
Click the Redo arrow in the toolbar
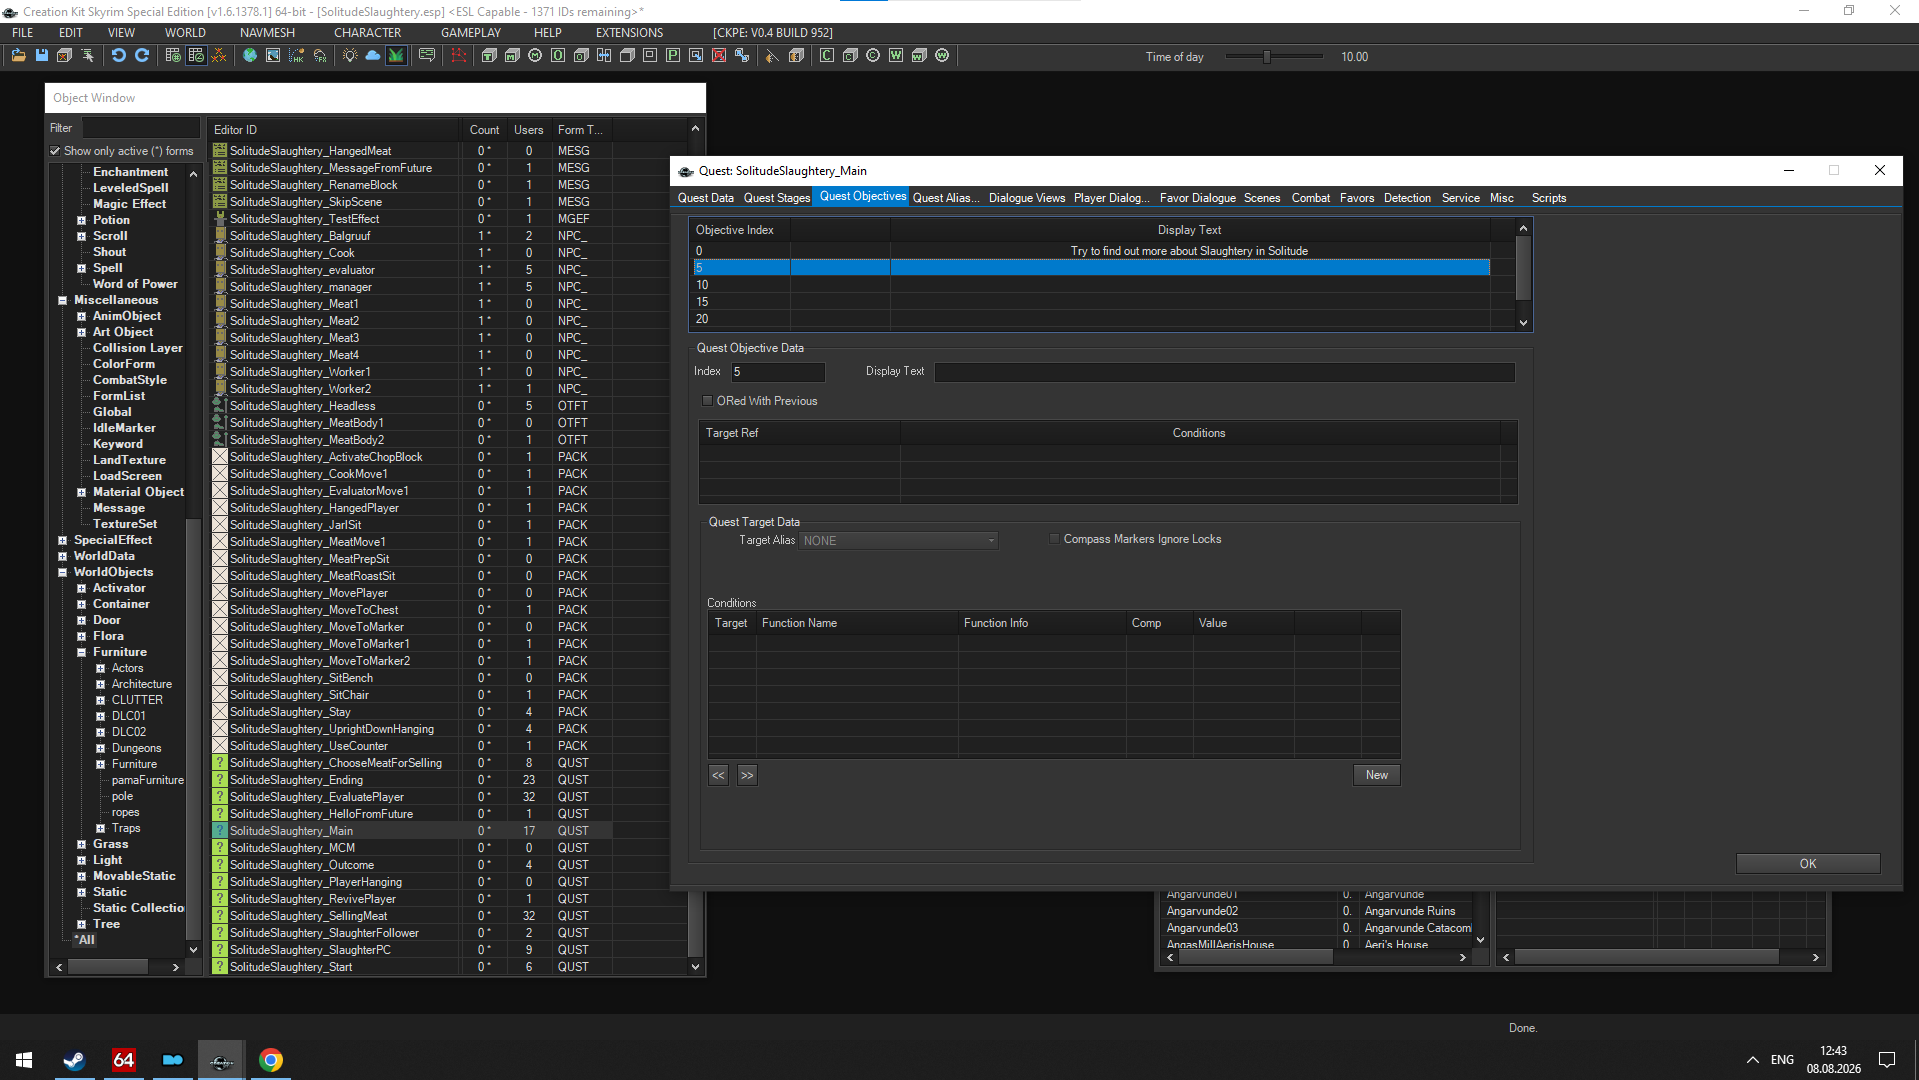[x=142, y=56]
